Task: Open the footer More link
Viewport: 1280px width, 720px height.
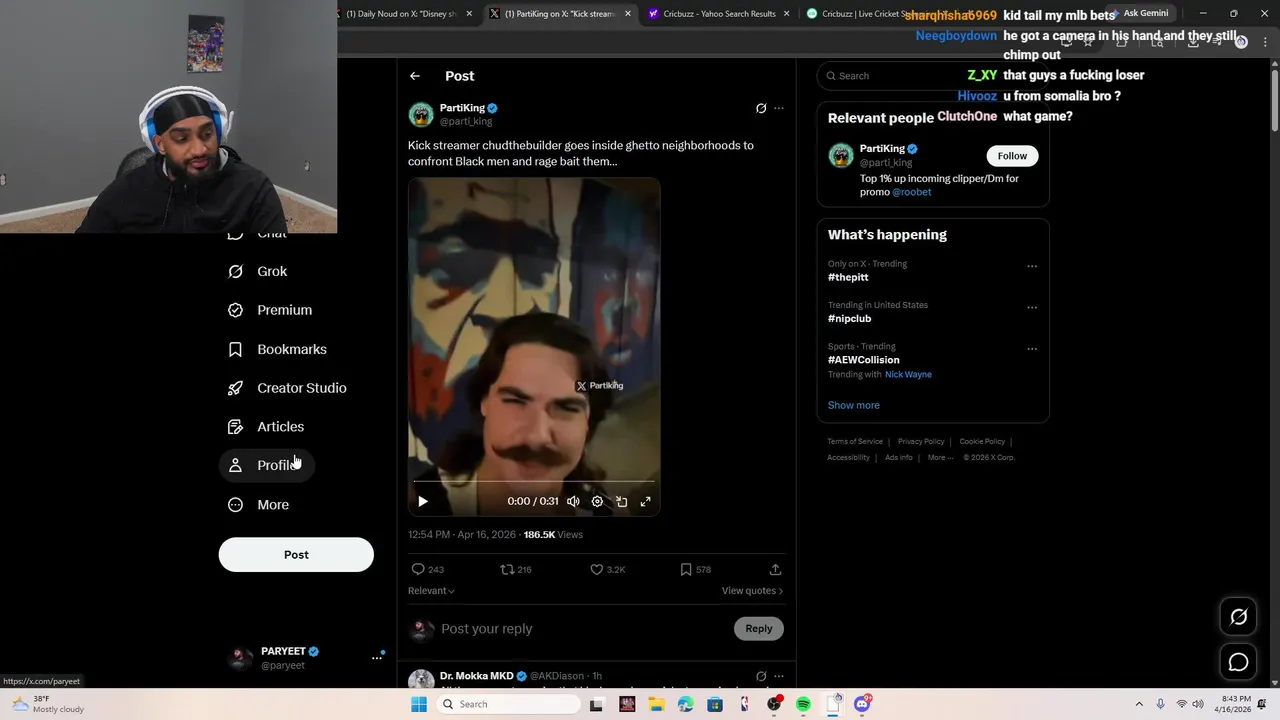Action: pyautogui.click(x=939, y=458)
